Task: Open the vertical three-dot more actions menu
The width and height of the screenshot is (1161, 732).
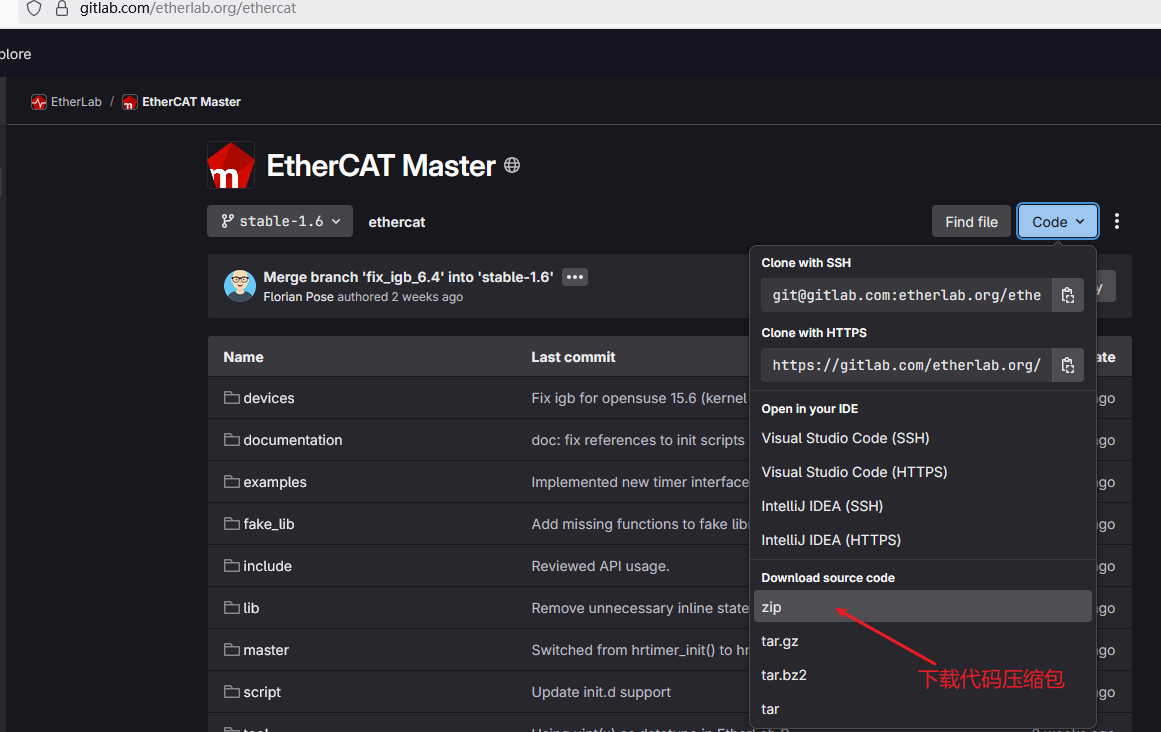Action: [x=1117, y=221]
